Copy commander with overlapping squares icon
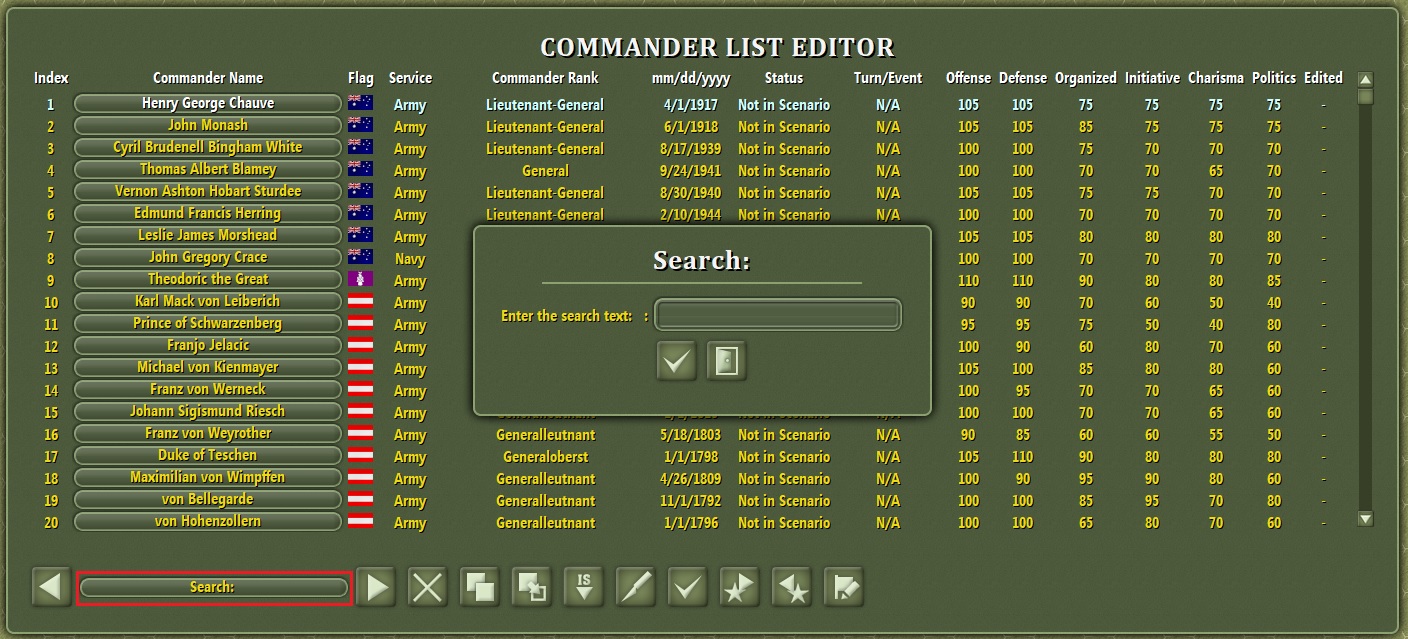The height and width of the screenshot is (639, 1408). click(480, 587)
